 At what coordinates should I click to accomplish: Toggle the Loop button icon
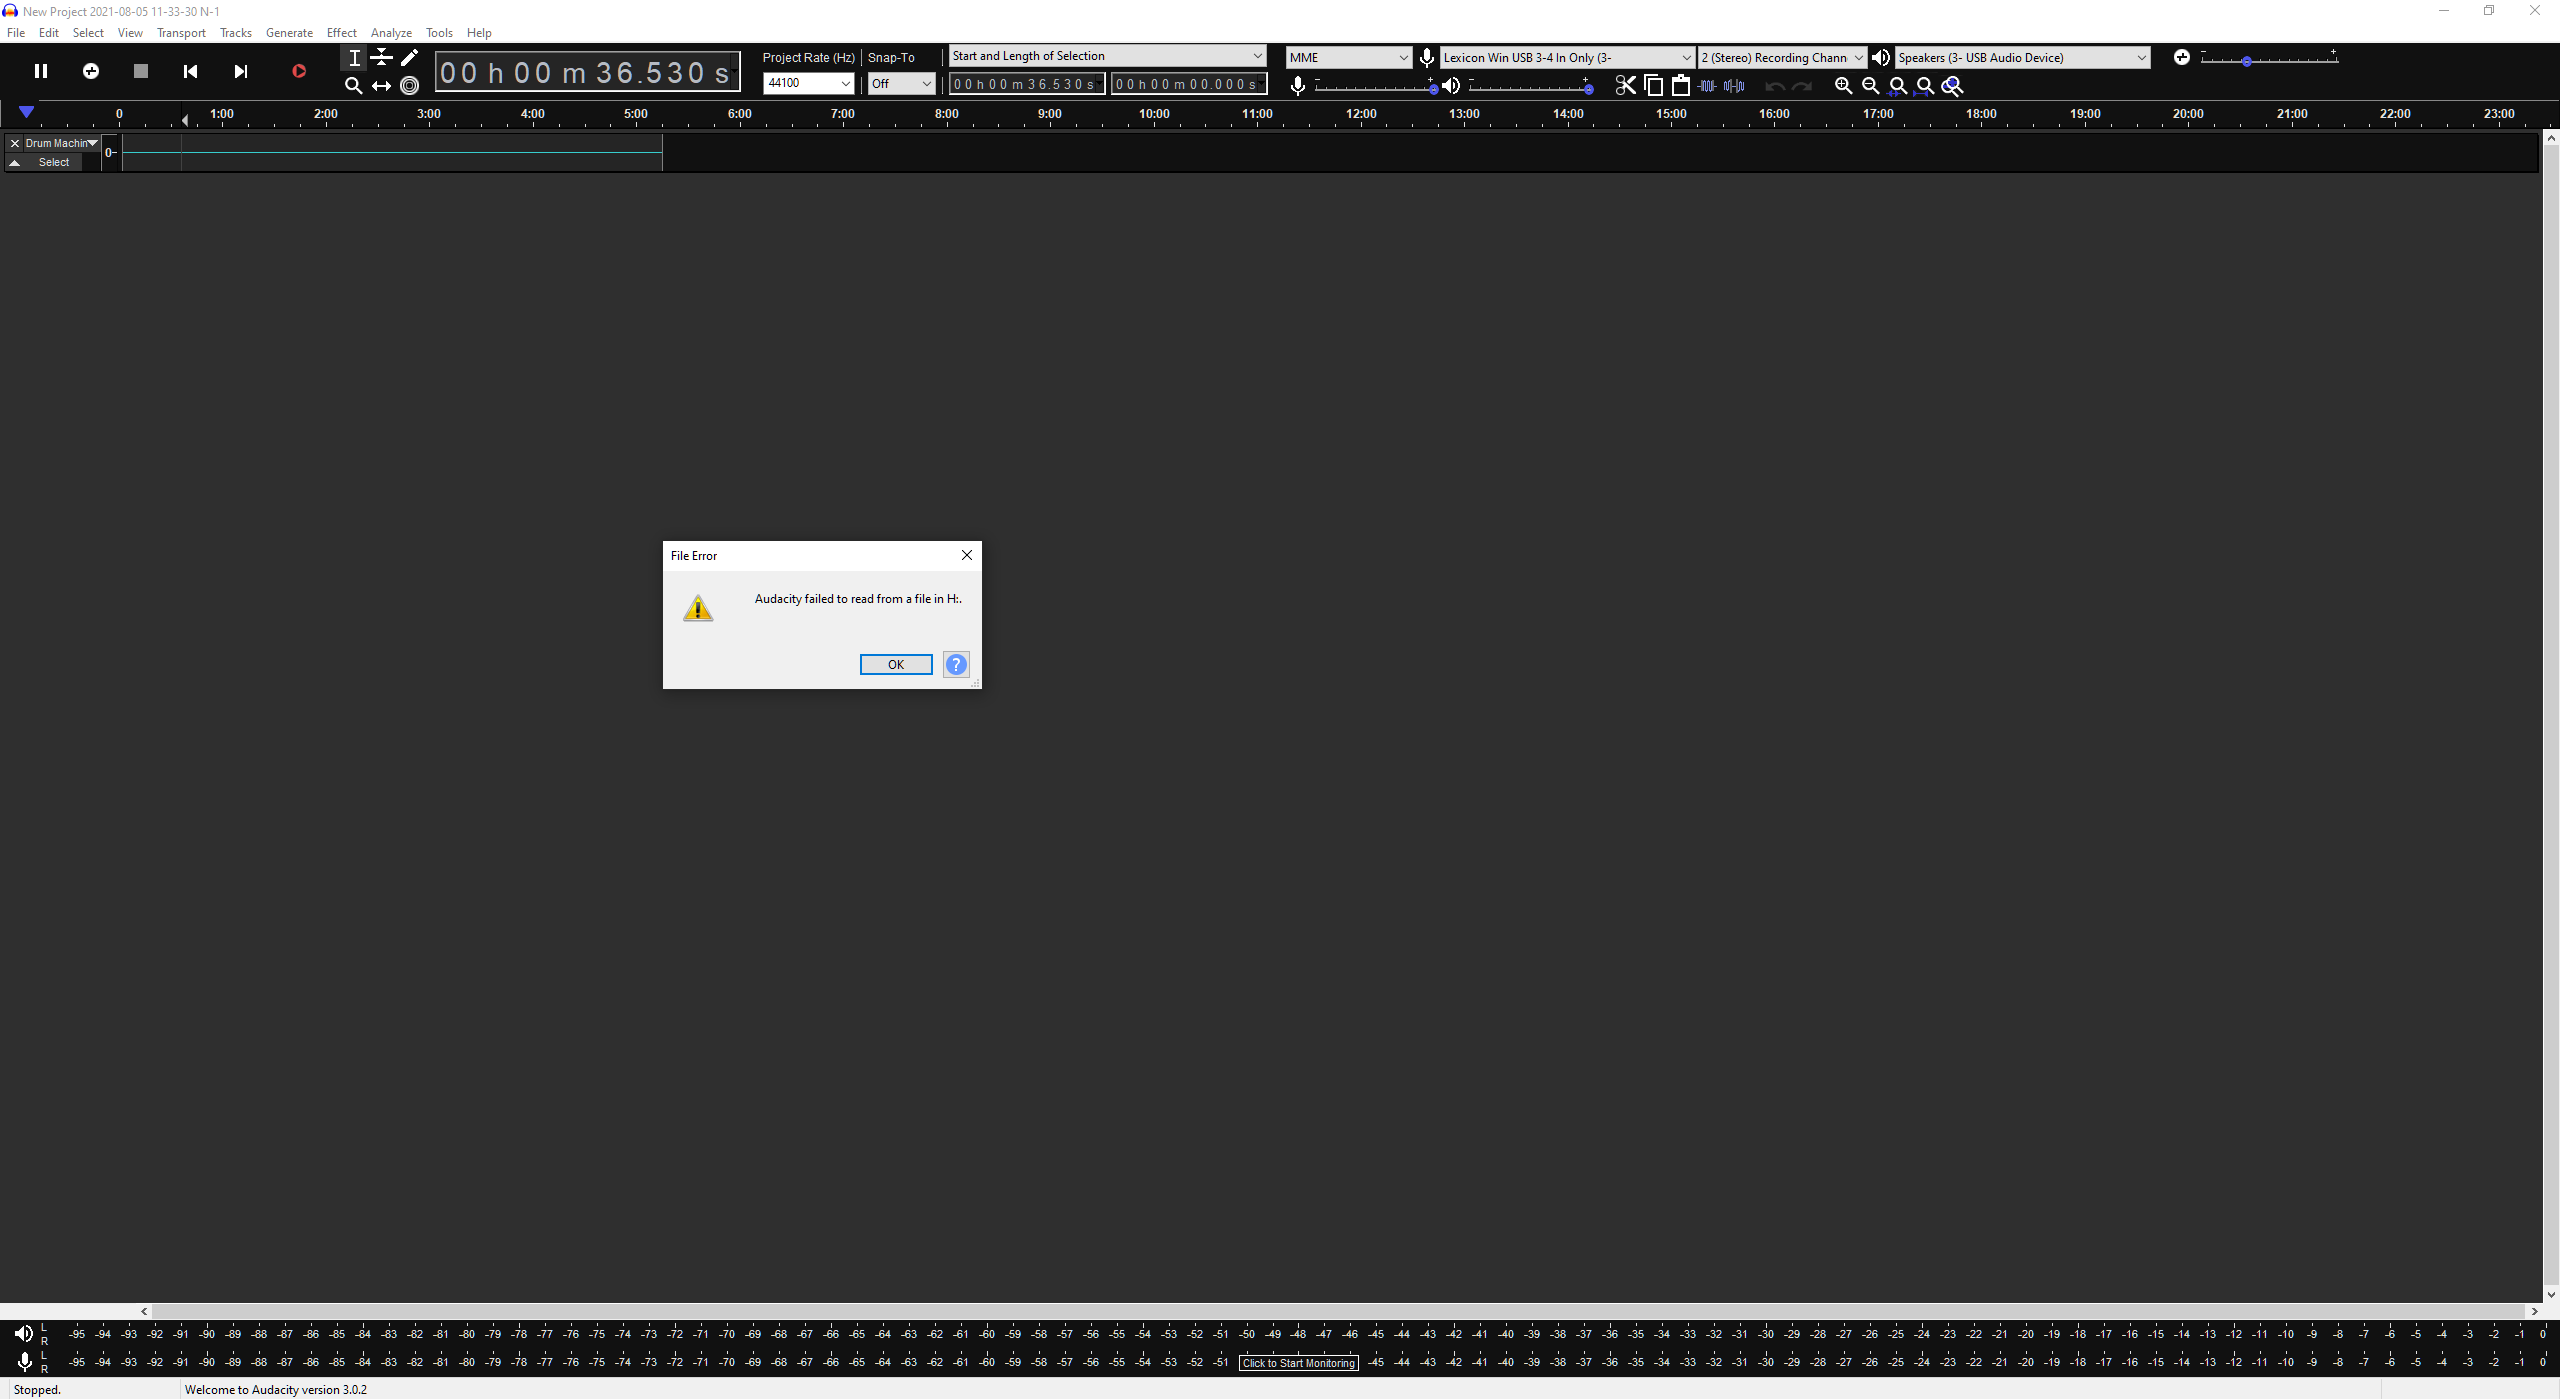click(91, 71)
